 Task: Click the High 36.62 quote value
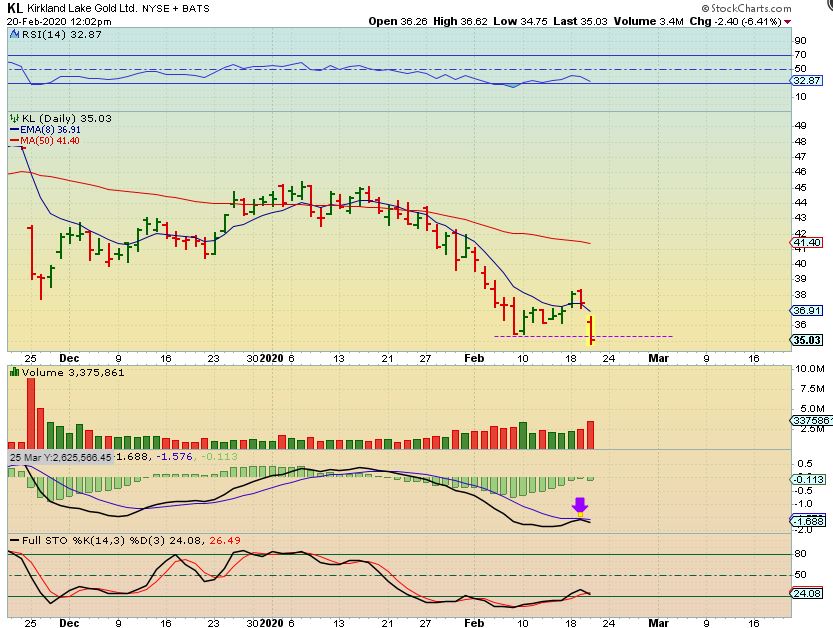click(x=460, y=22)
